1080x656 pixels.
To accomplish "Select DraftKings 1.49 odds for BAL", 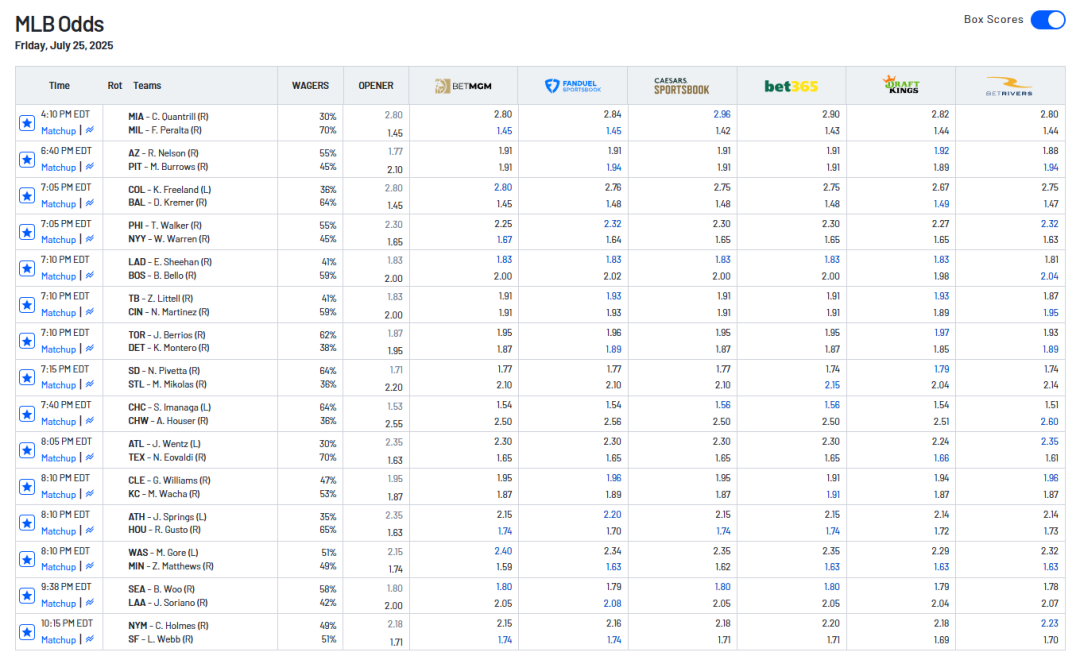I will [941, 204].
